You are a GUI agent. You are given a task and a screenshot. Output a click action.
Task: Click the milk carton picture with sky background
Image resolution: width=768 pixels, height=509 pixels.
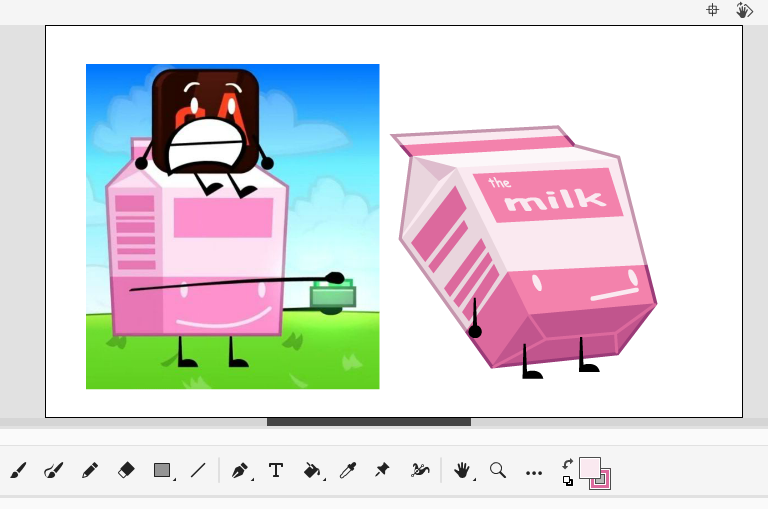click(233, 226)
